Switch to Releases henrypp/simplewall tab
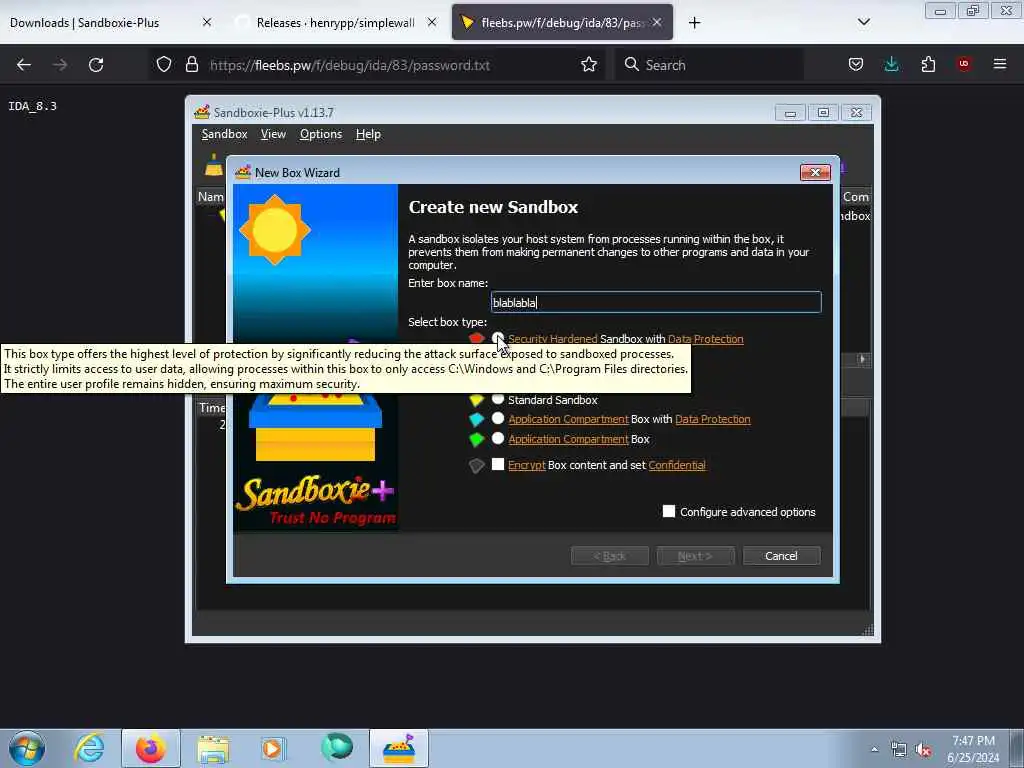Screen dimensions: 1024x768 (x=335, y=23)
